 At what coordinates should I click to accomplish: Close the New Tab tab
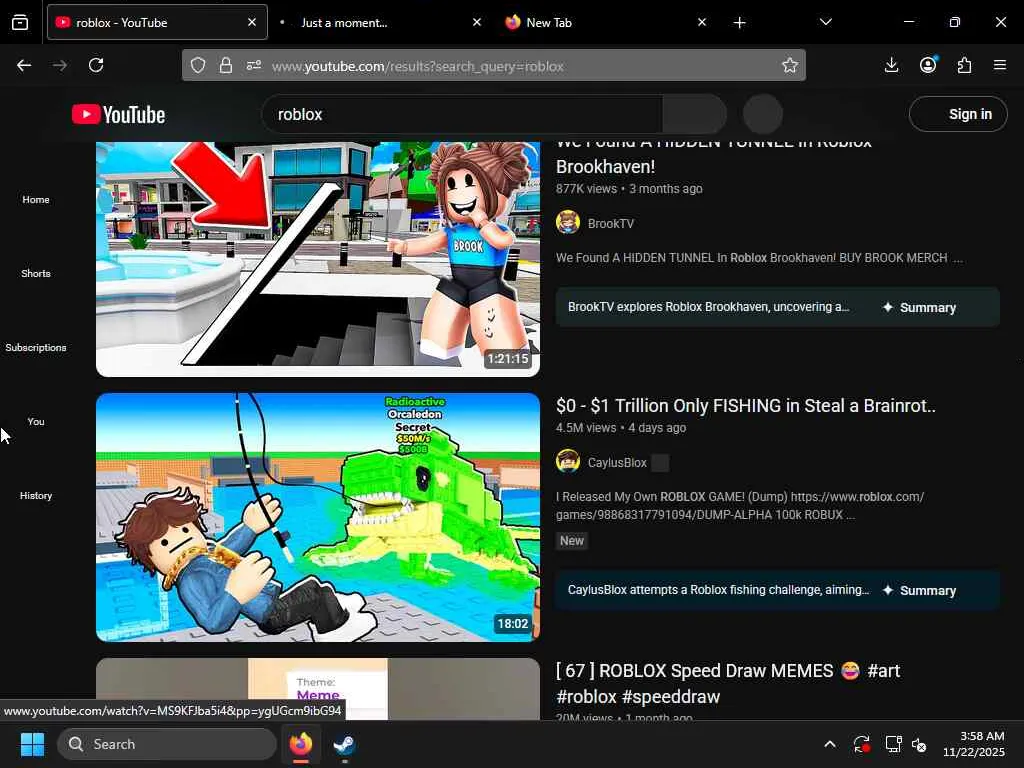[x=702, y=22]
